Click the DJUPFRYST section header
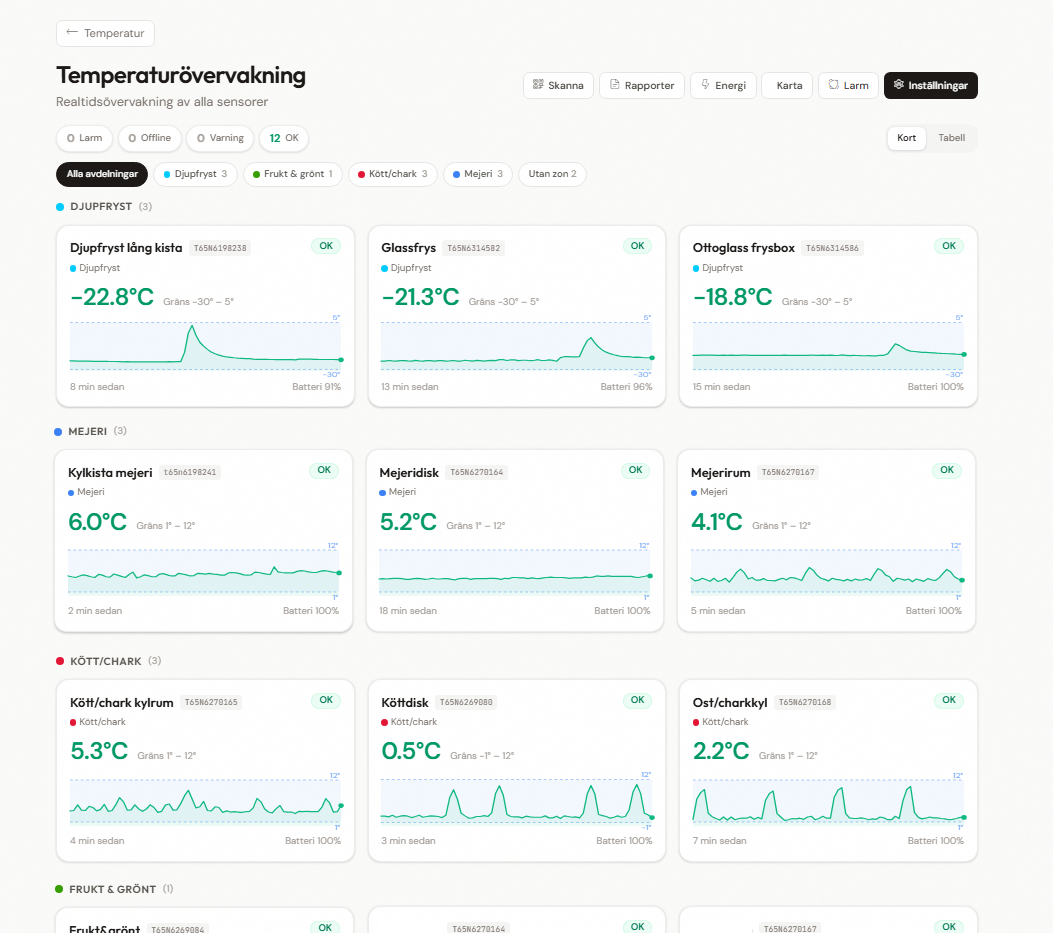Image resolution: width=1053 pixels, height=933 pixels. click(x=101, y=206)
